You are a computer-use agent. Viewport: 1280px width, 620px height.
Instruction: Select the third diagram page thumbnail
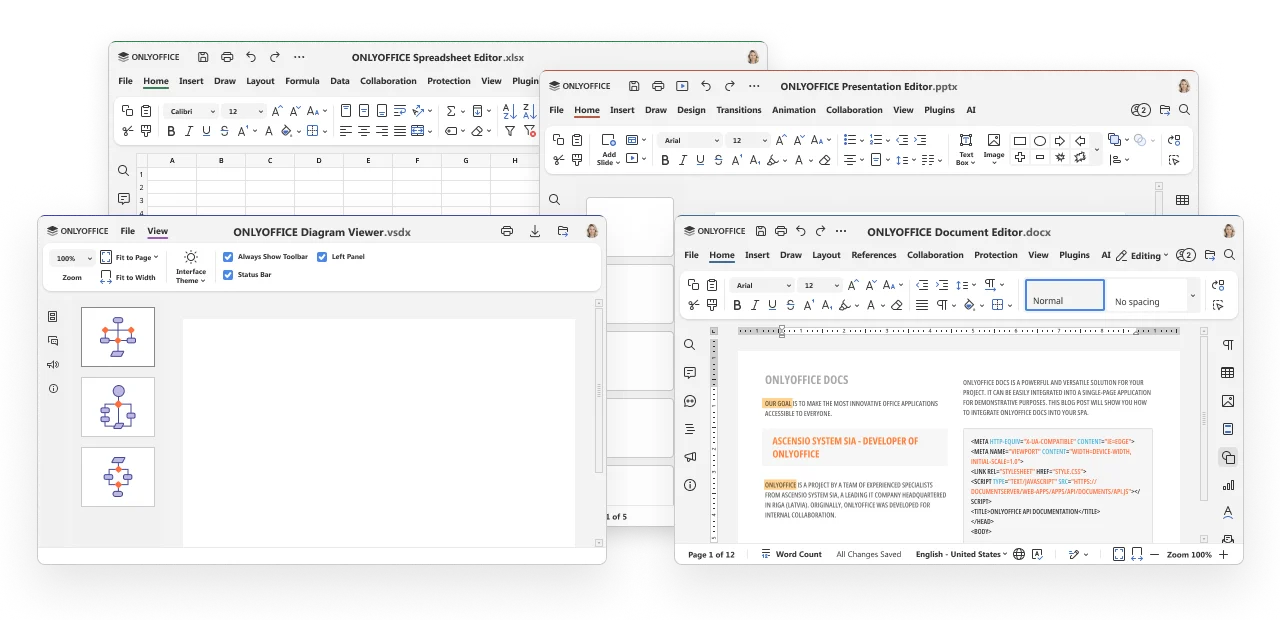pos(118,477)
